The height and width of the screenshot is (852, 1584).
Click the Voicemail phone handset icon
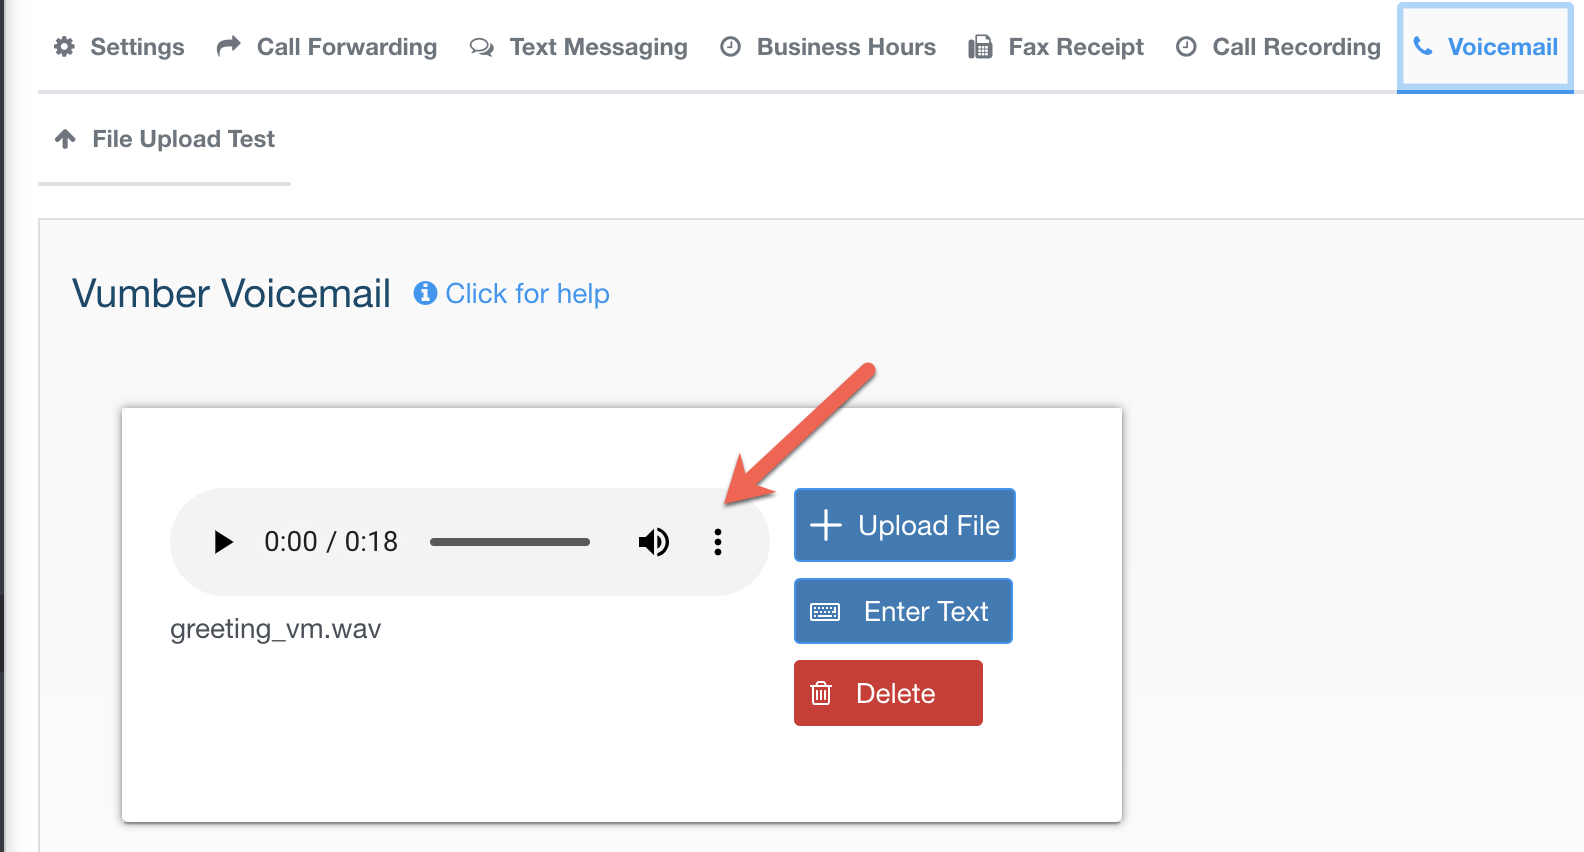point(1423,46)
